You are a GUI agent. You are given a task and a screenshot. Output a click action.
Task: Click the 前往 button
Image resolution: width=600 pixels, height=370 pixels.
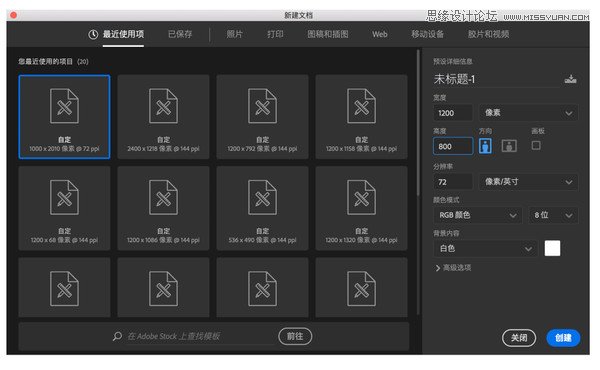coord(295,336)
